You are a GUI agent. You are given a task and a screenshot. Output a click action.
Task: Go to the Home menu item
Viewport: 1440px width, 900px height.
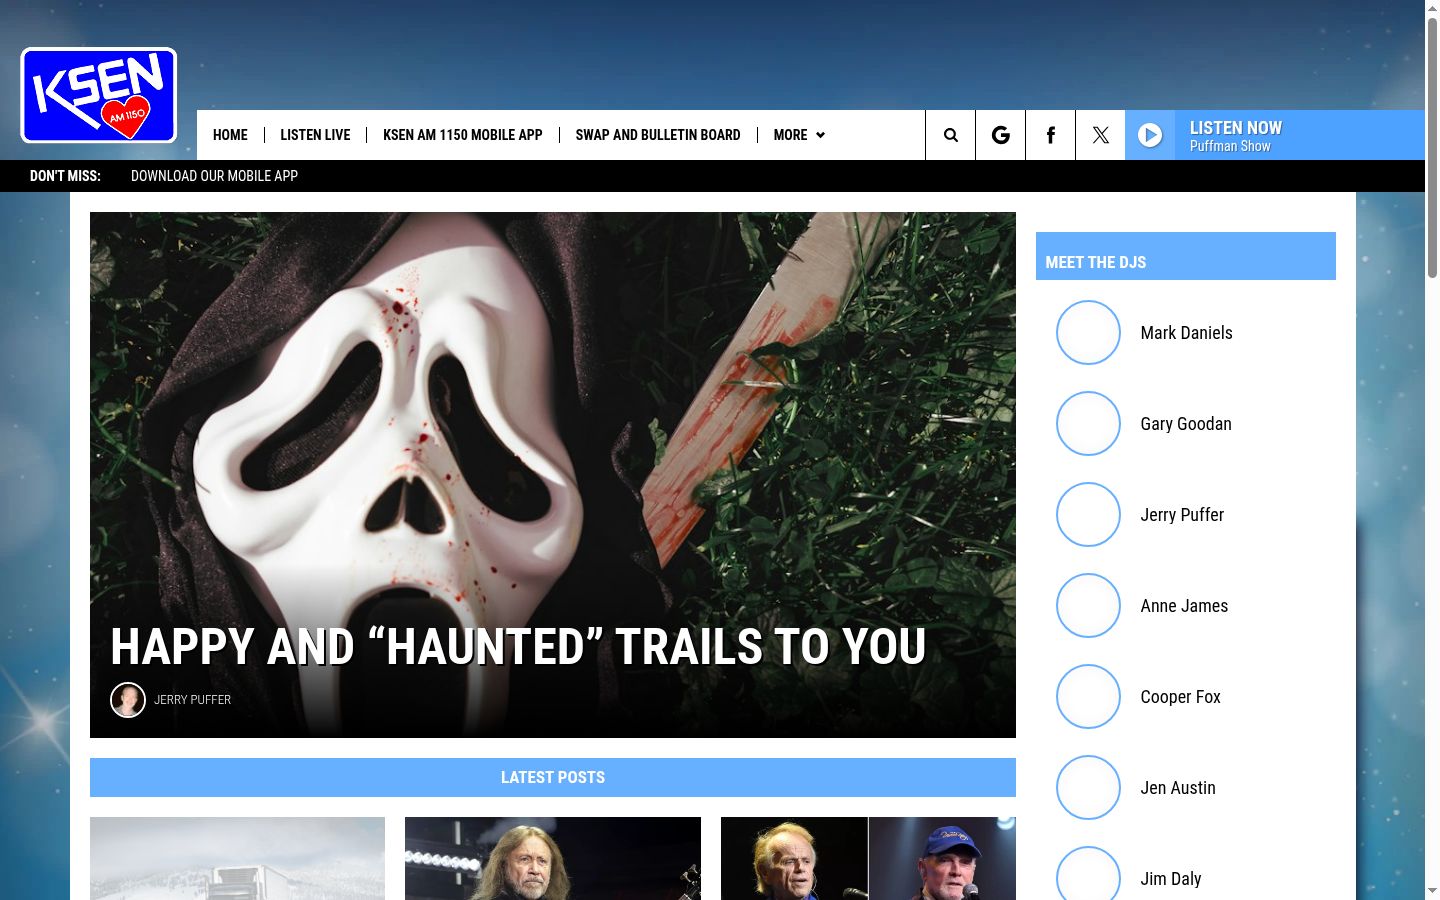(230, 135)
